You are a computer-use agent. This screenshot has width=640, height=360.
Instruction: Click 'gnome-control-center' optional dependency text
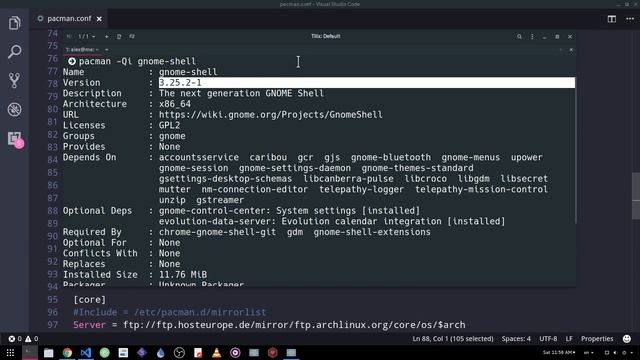tap(214, 211)
